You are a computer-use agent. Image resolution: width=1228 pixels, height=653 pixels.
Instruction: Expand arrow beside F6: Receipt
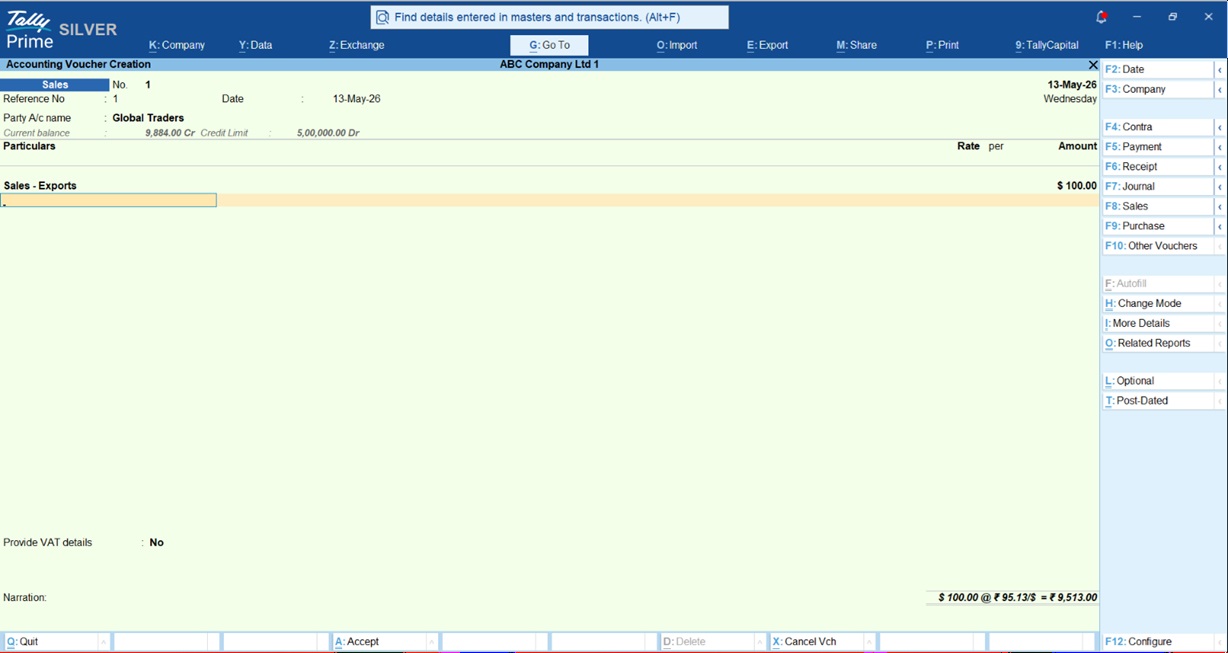[x=1220, y=167]
